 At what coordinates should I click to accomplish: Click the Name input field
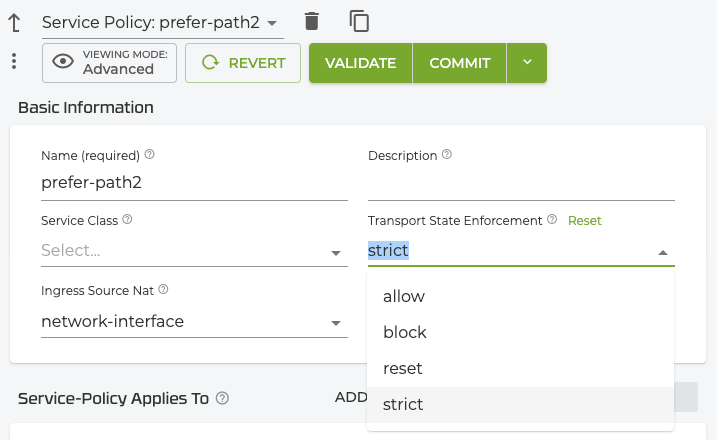tap(194, 183)
